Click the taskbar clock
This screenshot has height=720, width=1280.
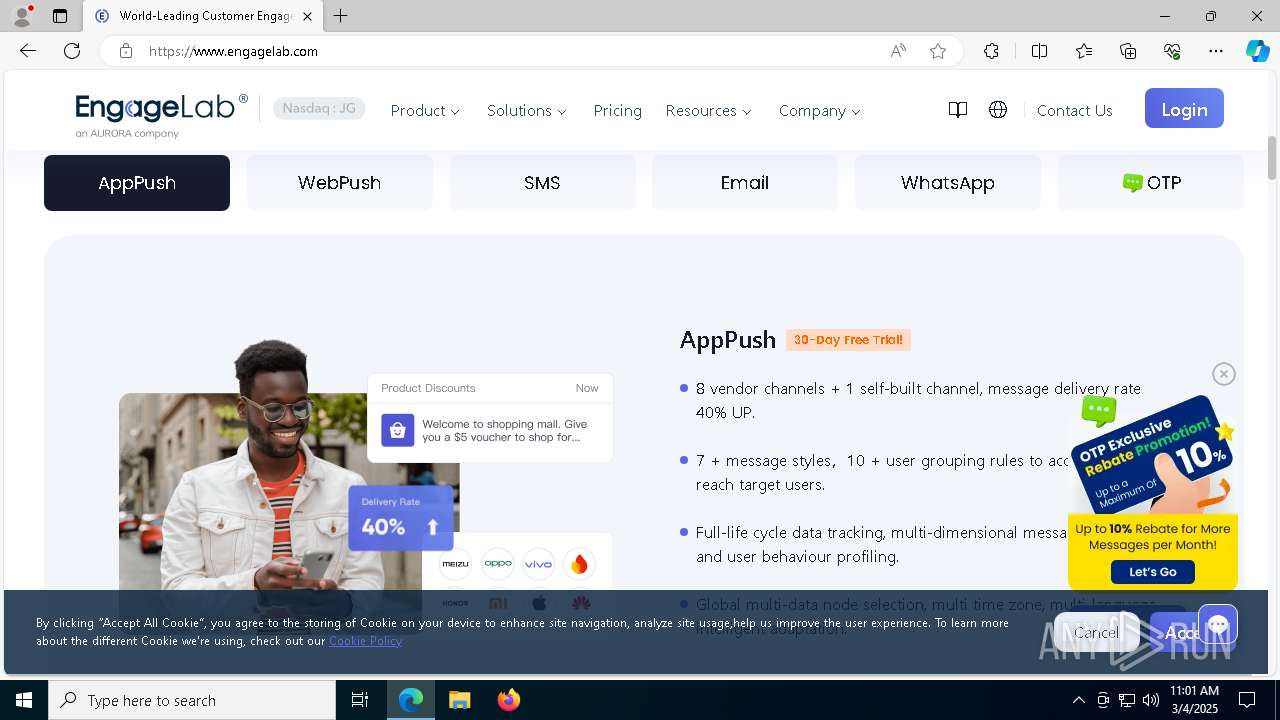(x=1193, y=700)
